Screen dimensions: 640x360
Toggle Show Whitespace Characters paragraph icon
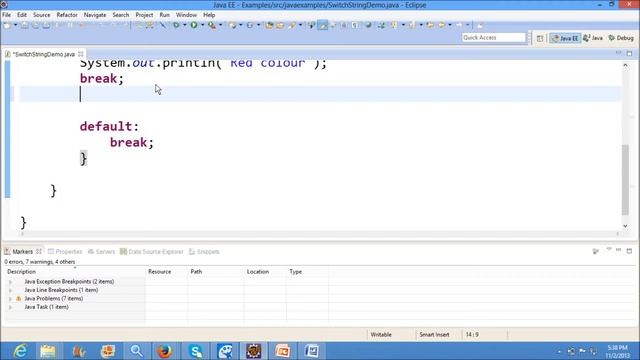click(x=354, y=25)
